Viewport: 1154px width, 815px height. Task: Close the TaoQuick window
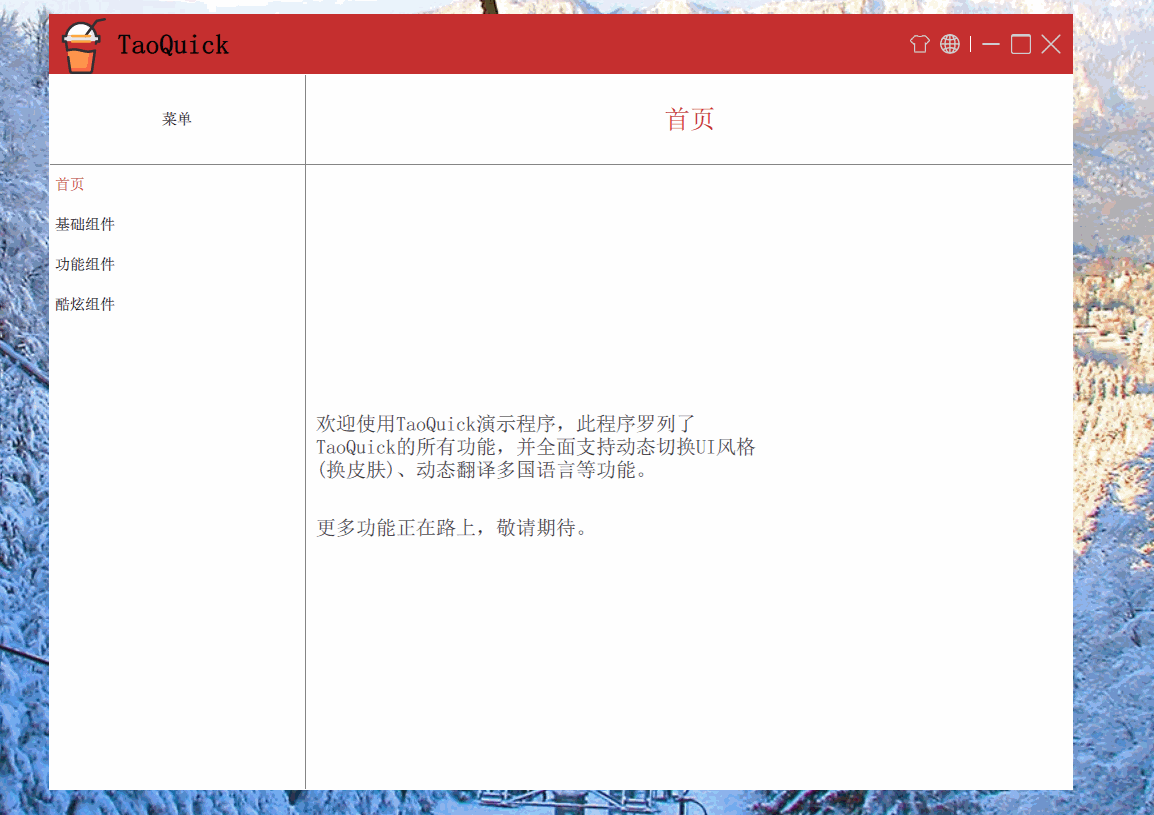click(1051, 44)
